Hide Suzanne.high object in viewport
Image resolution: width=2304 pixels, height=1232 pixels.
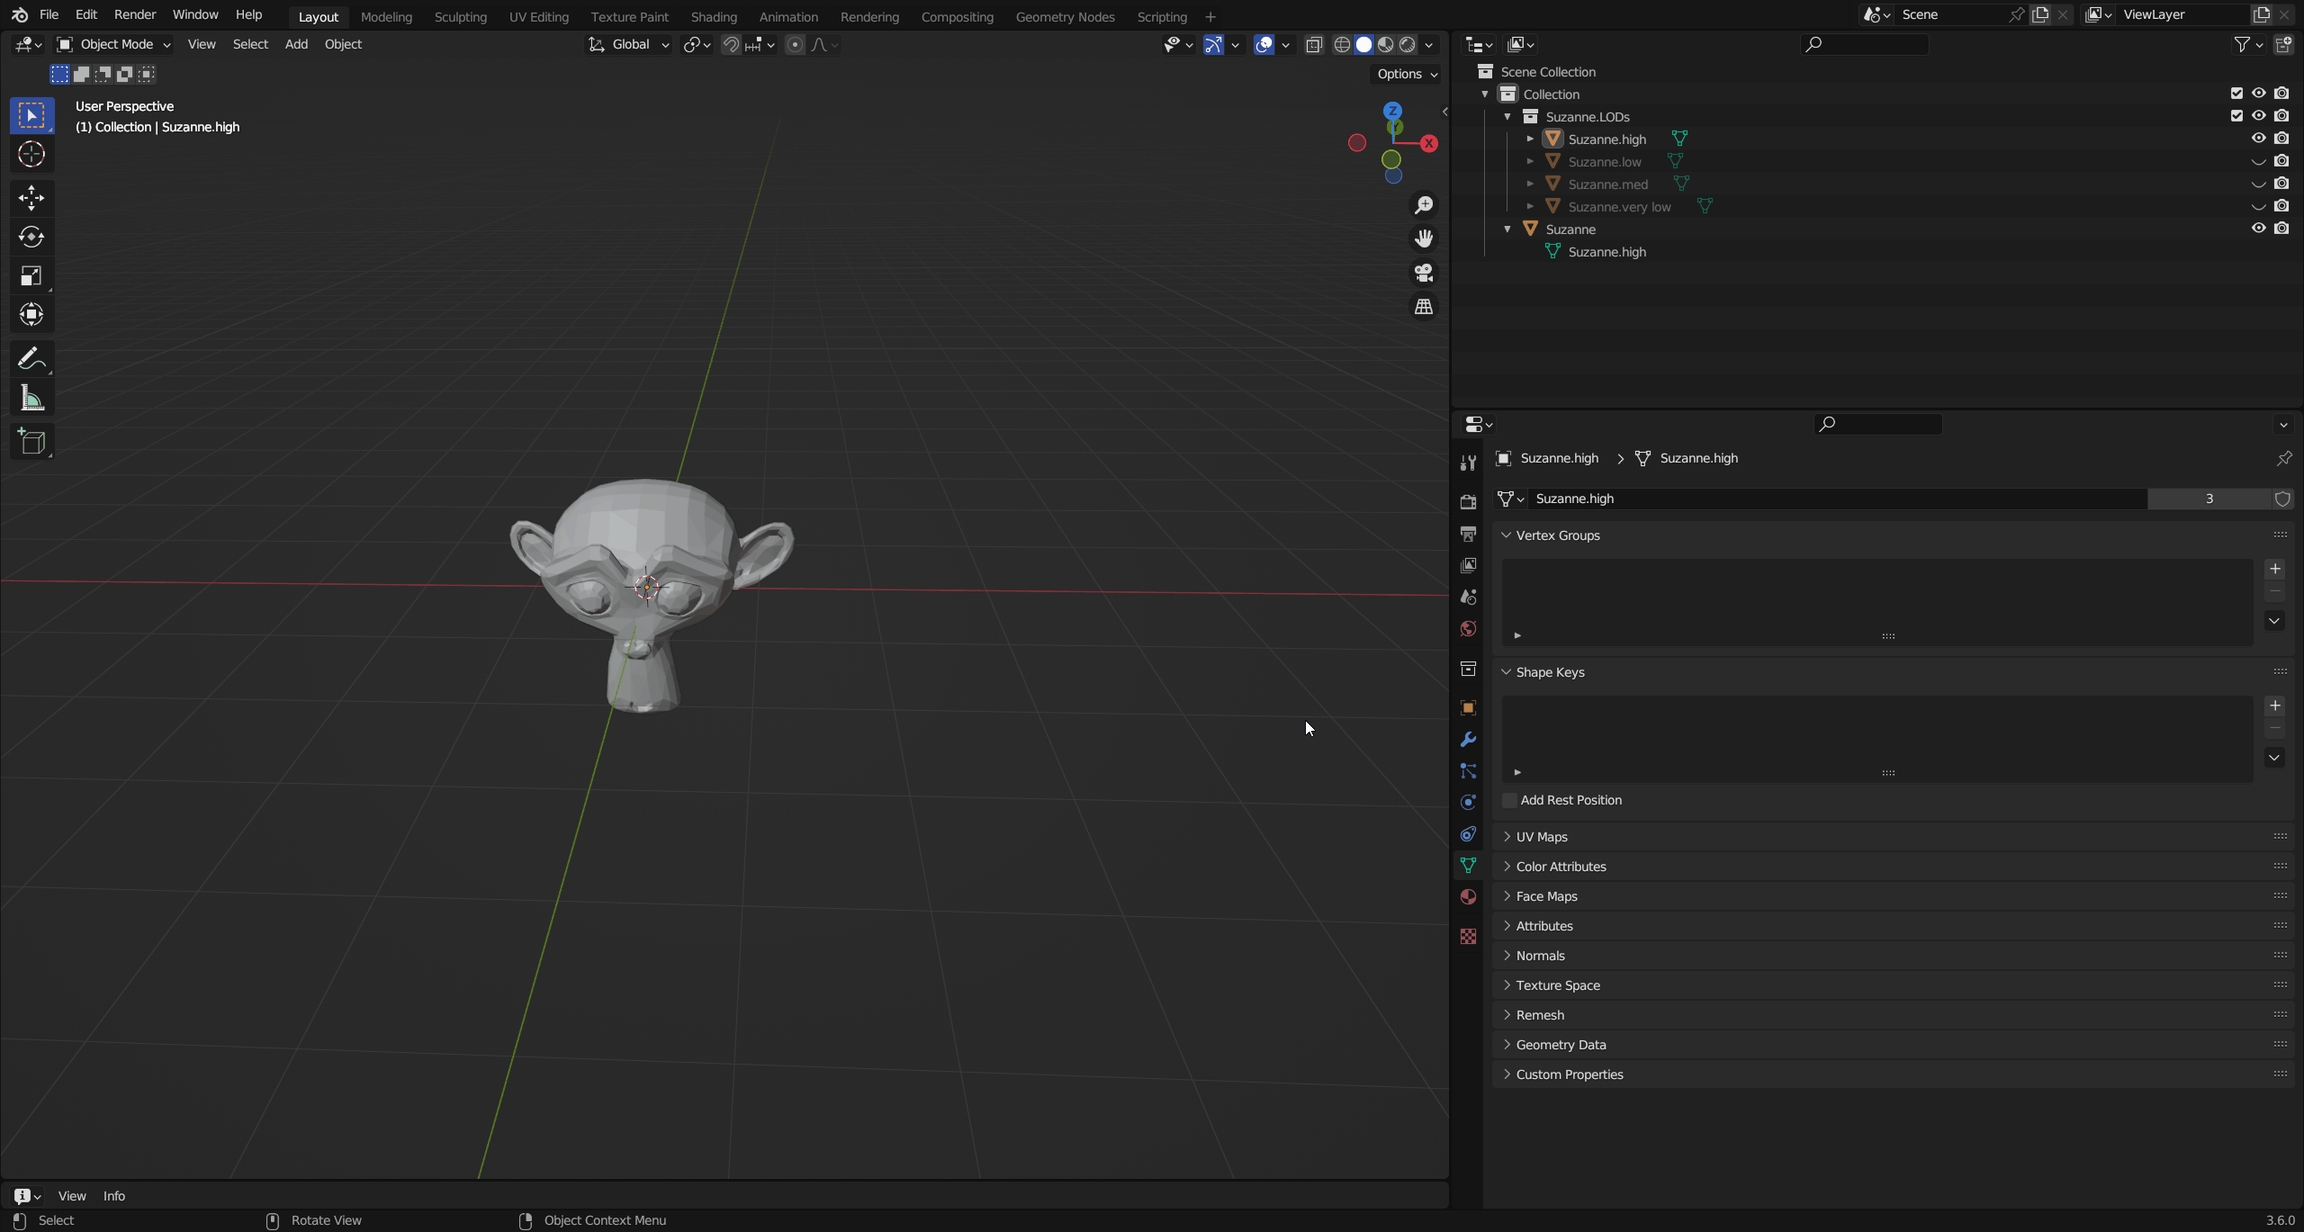pos(2258,138)
